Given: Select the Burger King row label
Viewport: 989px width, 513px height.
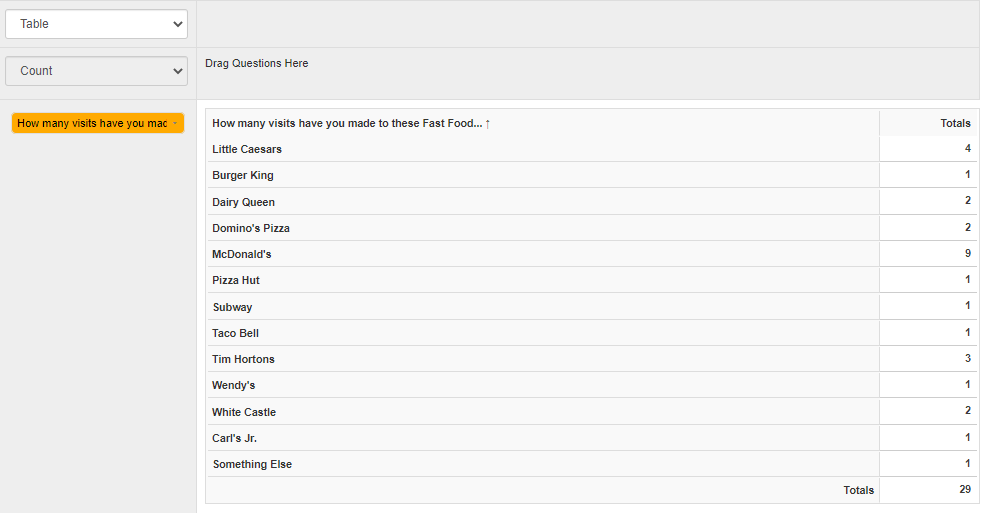Looking at the screenshot, I should [x=243, y=176].
